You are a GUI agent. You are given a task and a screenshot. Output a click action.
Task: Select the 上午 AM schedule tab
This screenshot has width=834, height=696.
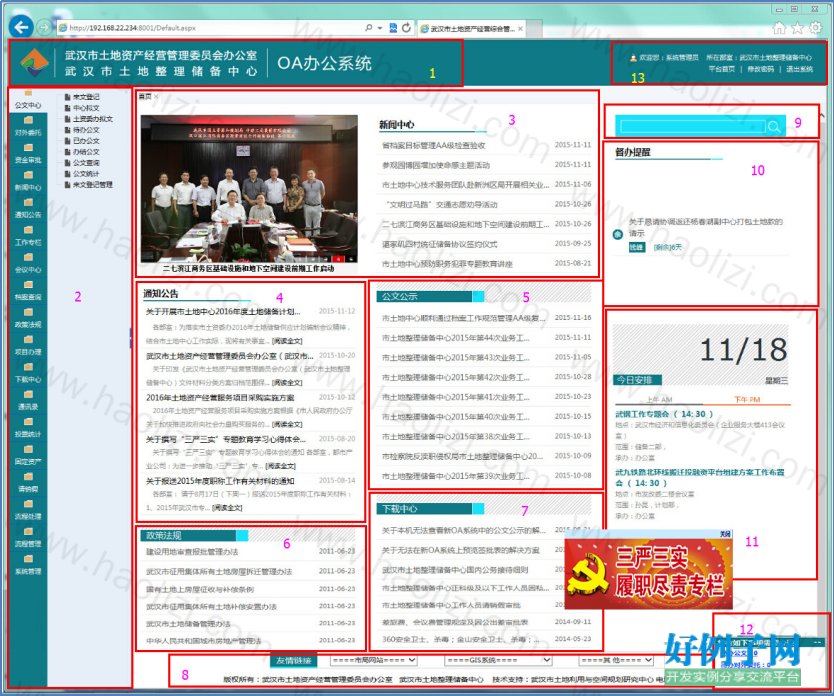pos(660,399)
